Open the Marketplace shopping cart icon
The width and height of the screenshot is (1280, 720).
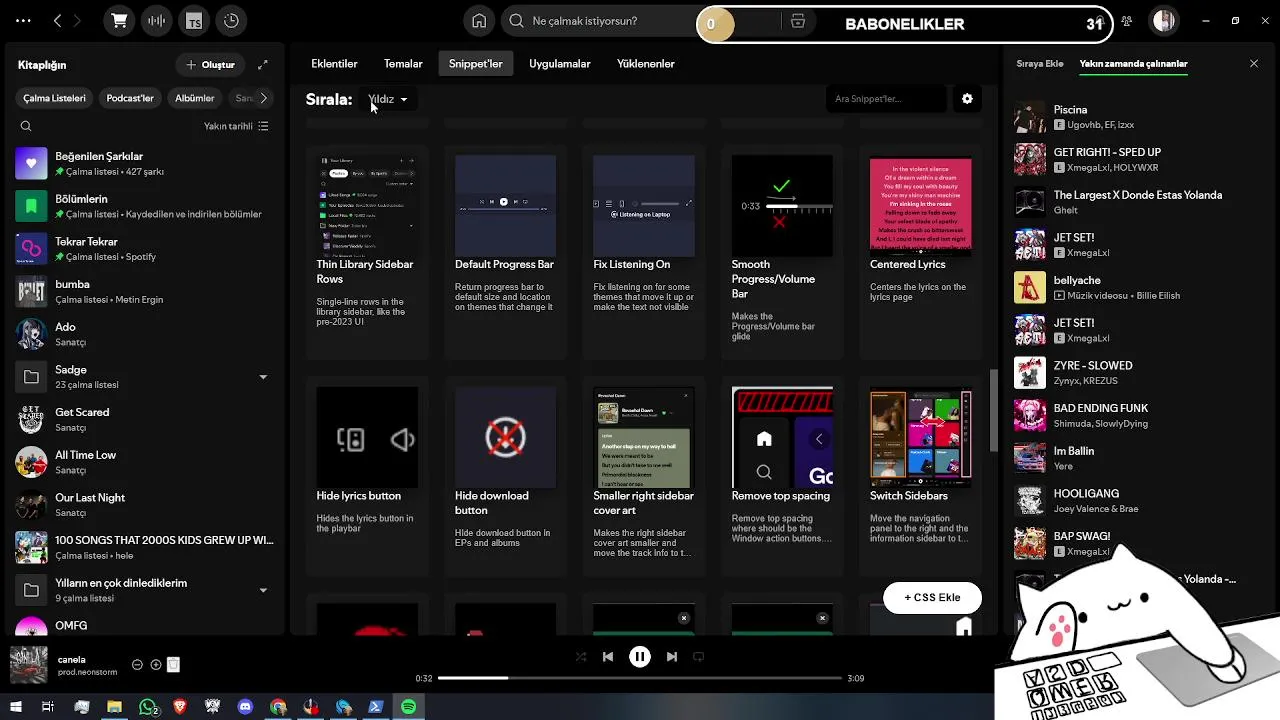(119, 21)
